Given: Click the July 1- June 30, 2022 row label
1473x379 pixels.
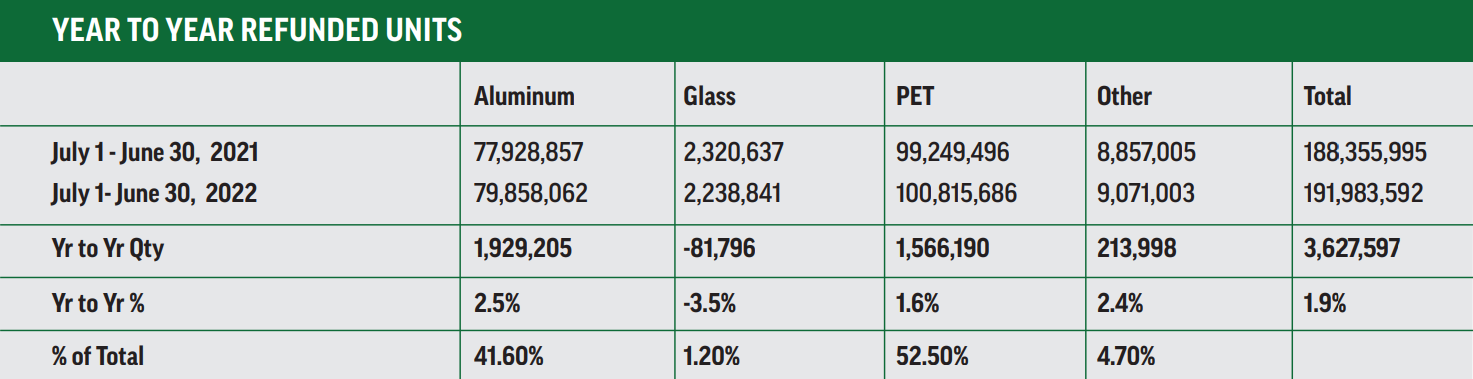Looking at the screenshot, I should (154, 192).
